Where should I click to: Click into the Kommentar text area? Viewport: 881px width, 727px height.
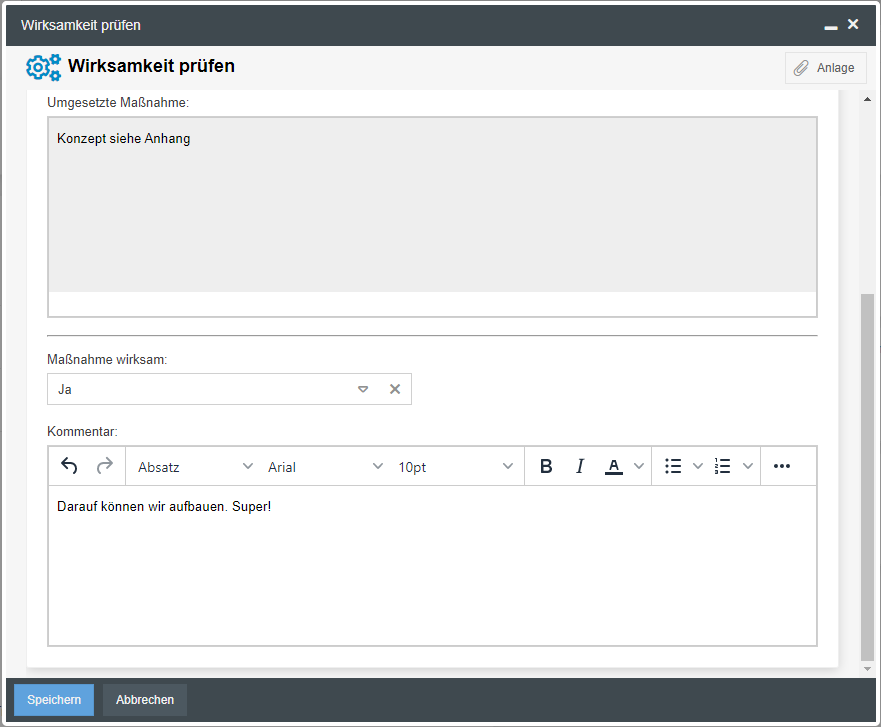pyautogui.click(x=432, y=565)
